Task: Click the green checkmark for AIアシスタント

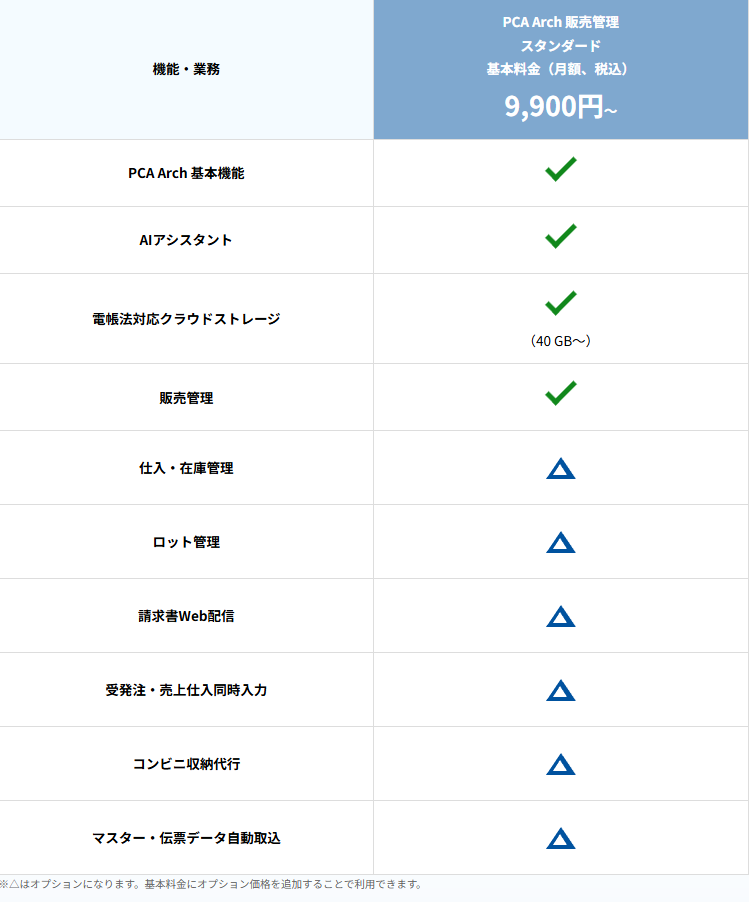Action: tap(560, 237)
